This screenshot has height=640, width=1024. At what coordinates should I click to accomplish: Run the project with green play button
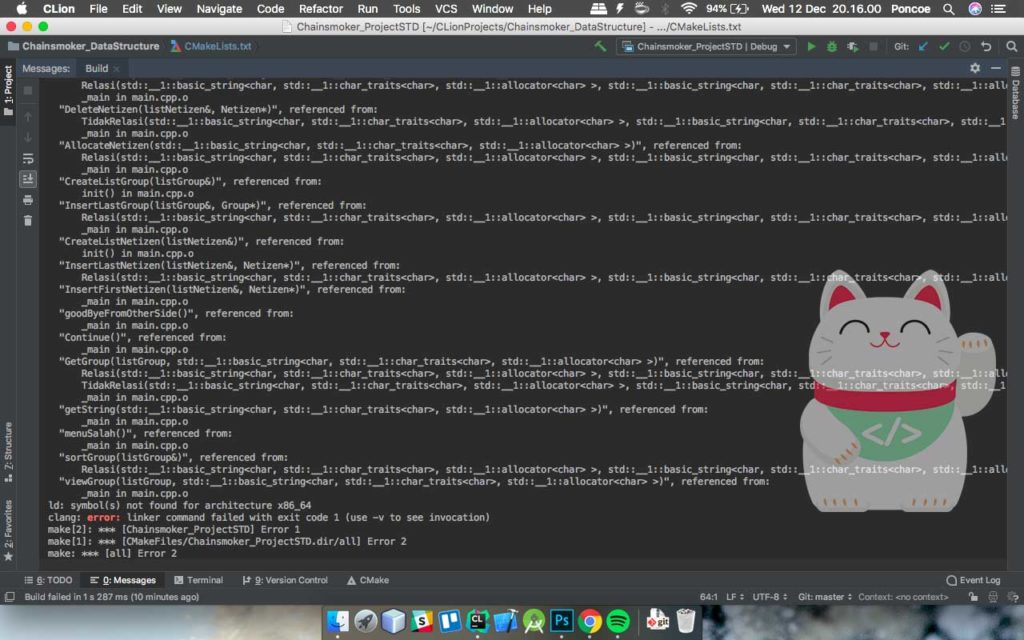[x=811, y=46]
